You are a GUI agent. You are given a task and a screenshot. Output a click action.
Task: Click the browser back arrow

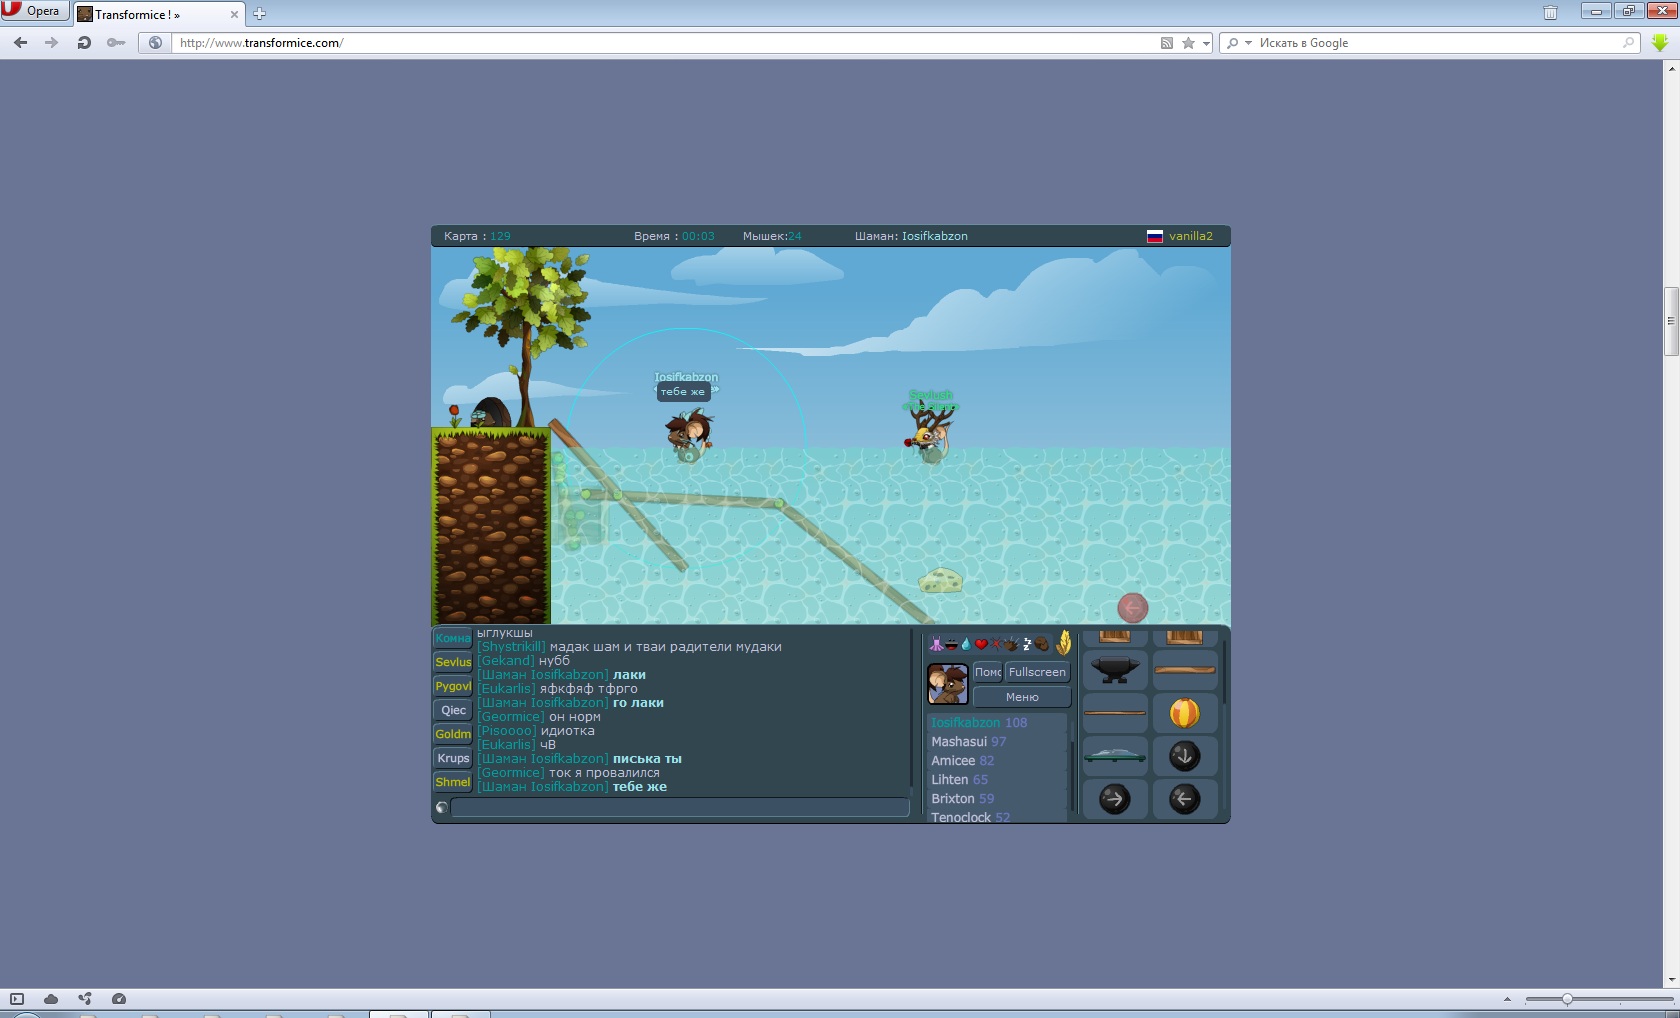coord(21,43)
